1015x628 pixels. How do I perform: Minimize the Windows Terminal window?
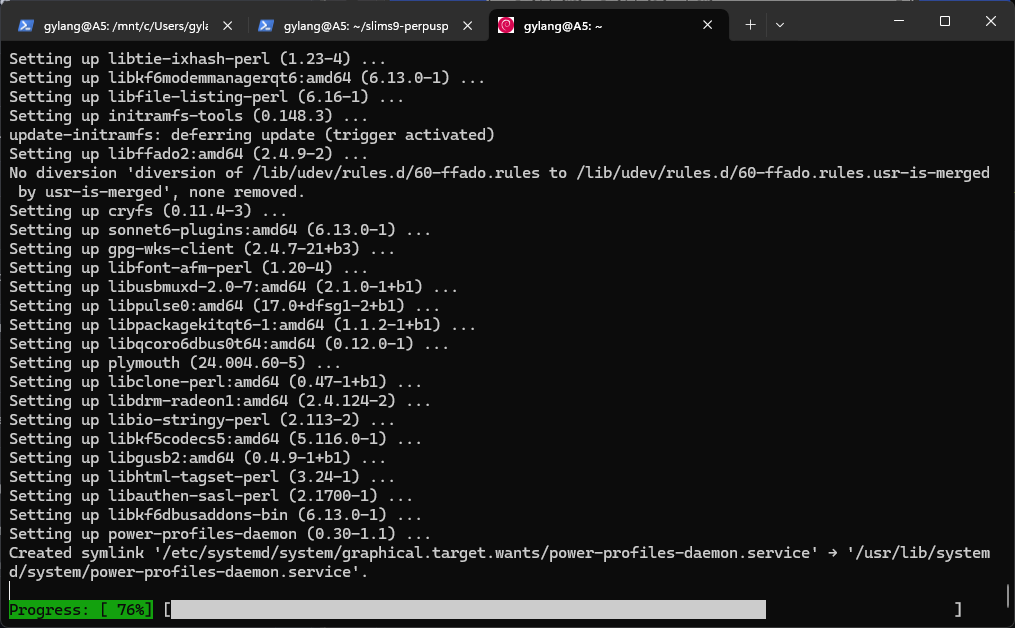coord(899,22)
